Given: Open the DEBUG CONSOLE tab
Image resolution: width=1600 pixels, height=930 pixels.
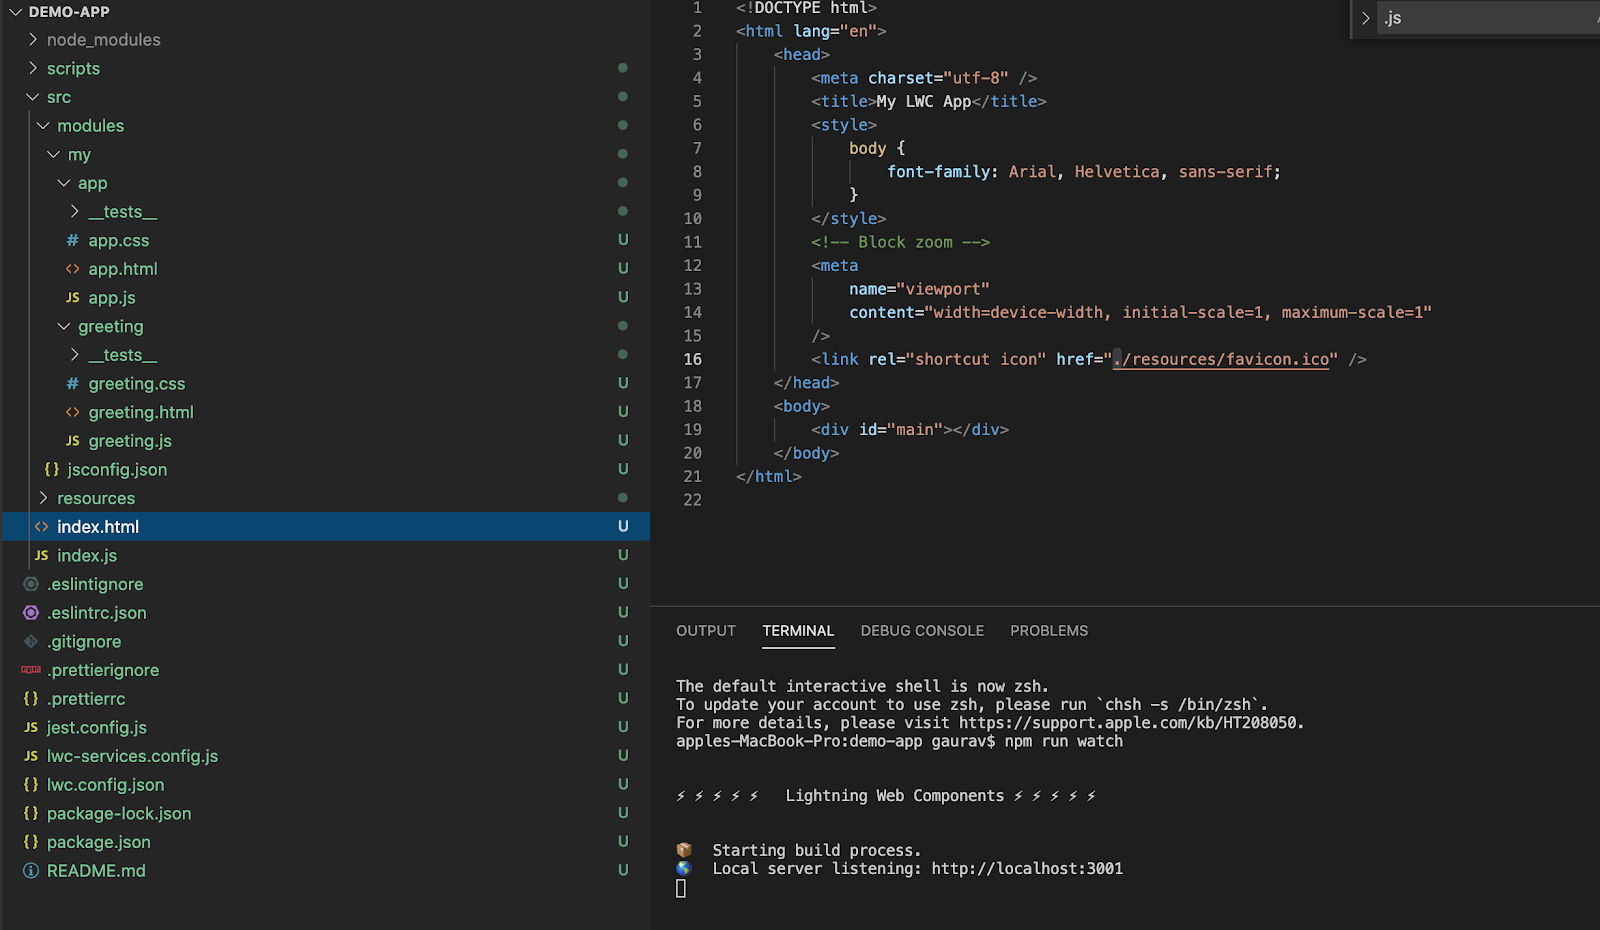Looking at the screenshot, I should click(x=922, y=631).
